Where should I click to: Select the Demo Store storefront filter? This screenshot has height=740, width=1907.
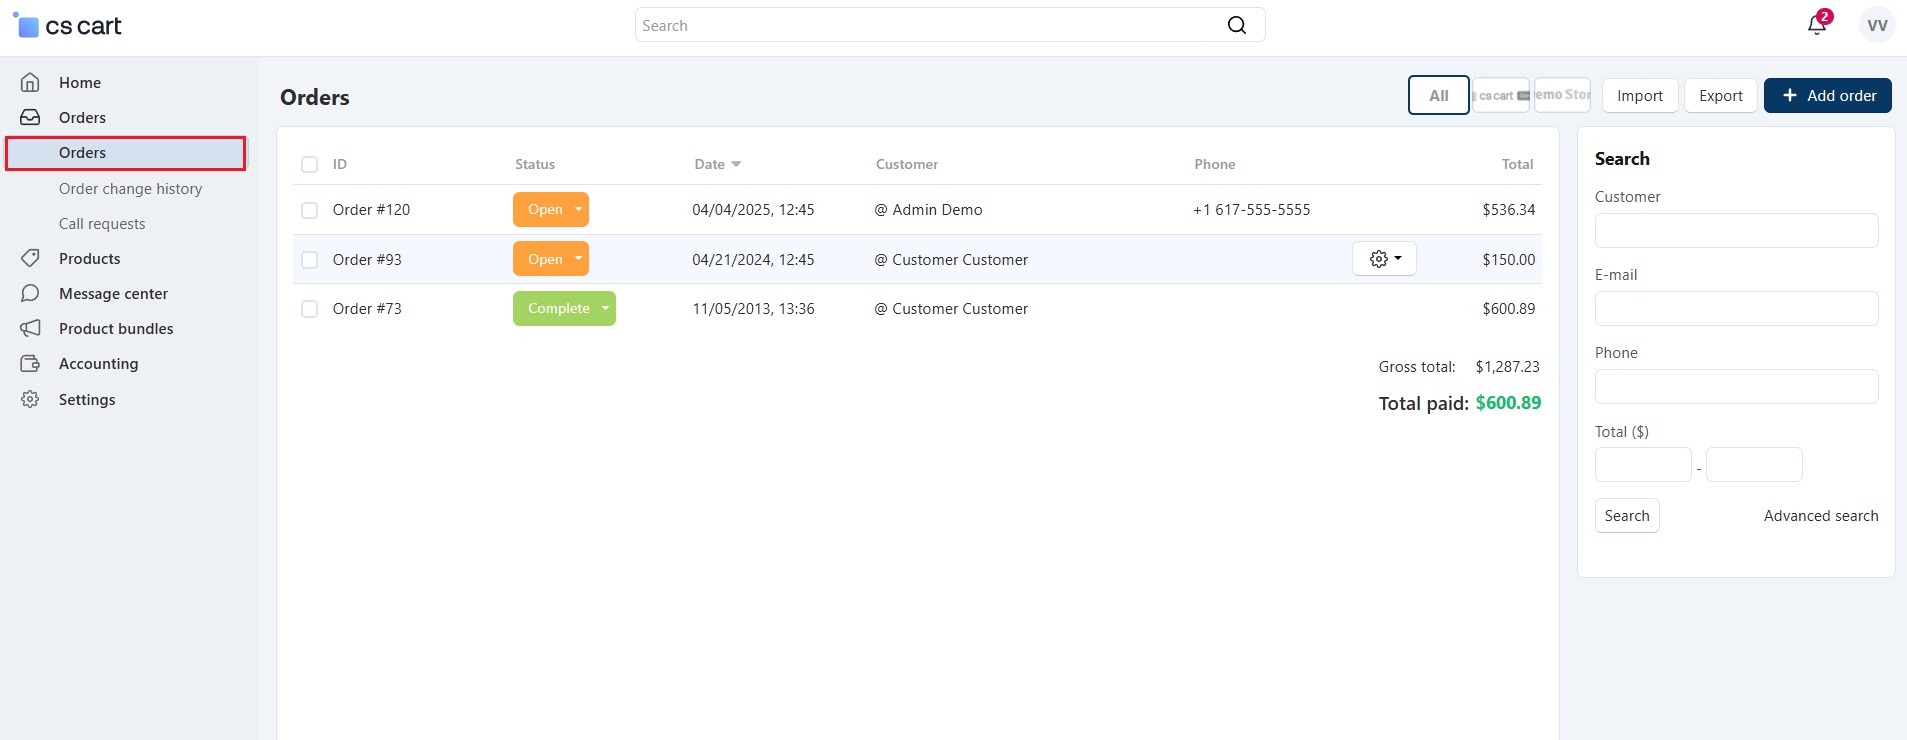(1563, 95)
